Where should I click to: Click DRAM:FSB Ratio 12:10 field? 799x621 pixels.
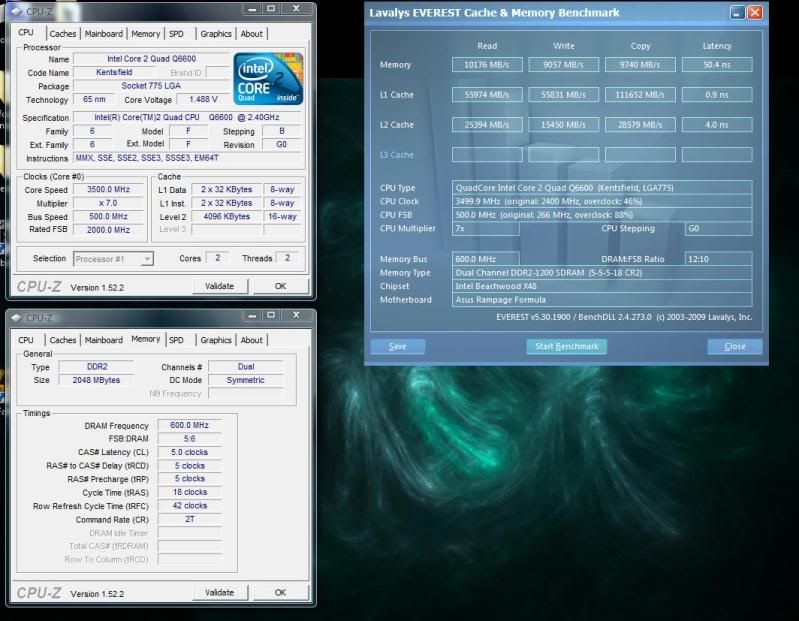point(718,259)
